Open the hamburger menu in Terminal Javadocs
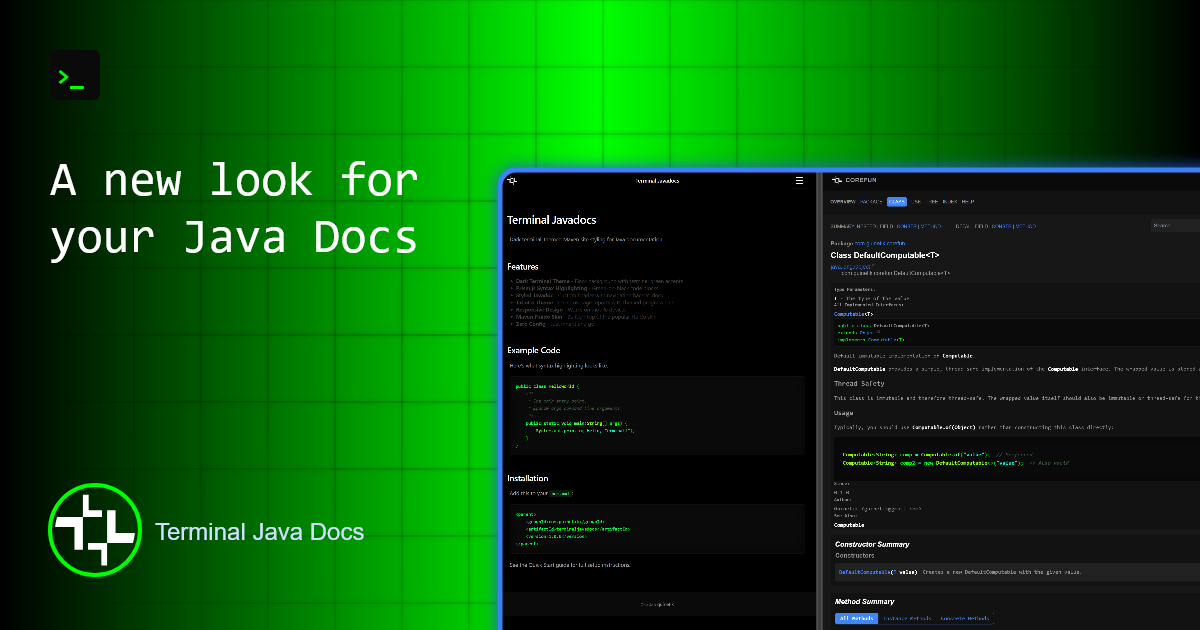The image size is (1200, 630). [799, 181]
